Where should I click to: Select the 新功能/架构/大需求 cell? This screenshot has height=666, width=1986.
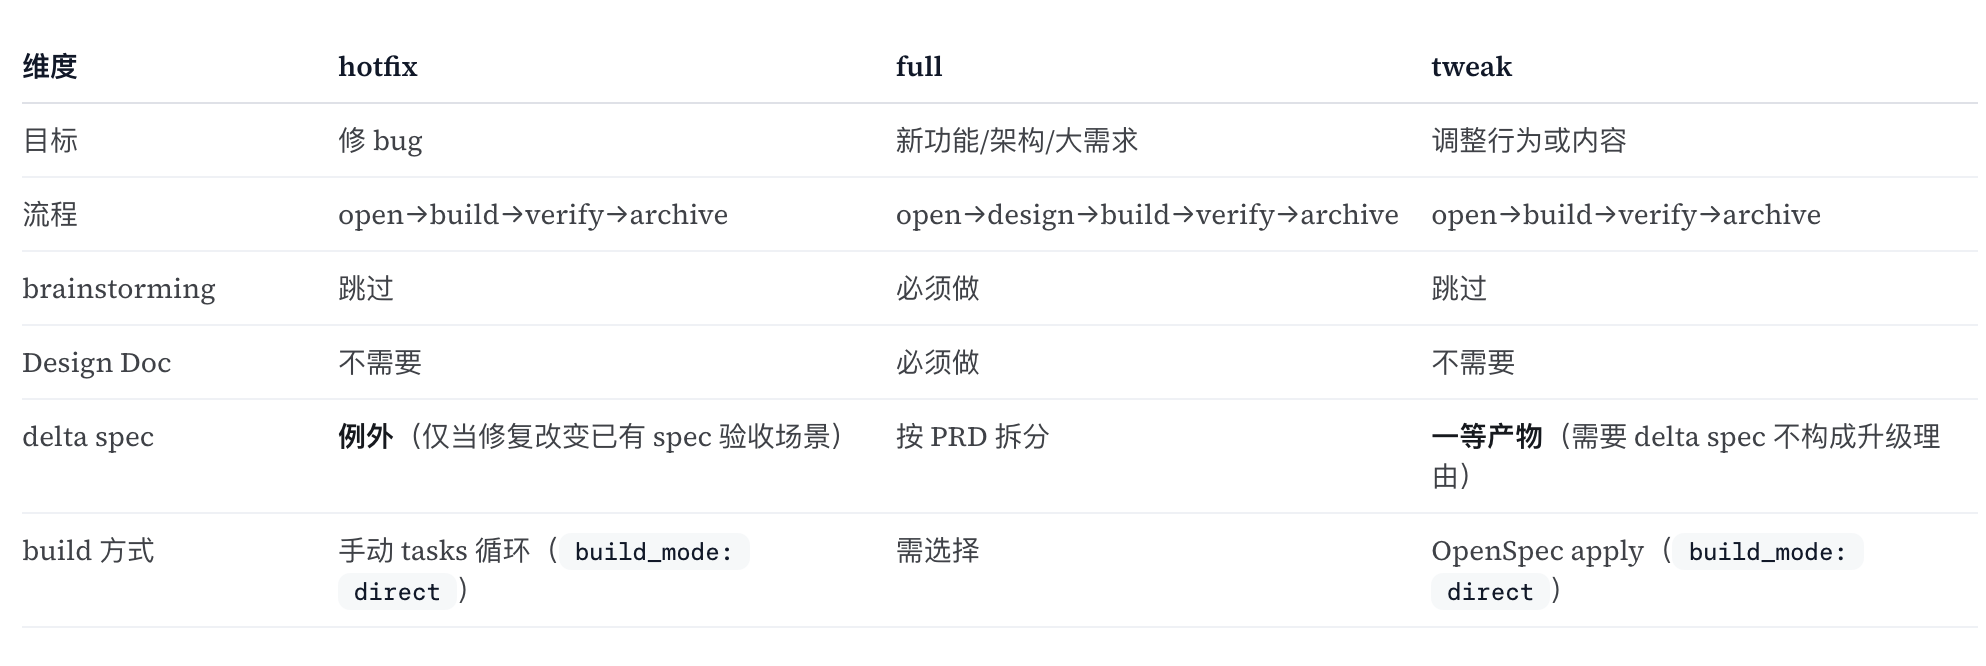point(1017,140)
